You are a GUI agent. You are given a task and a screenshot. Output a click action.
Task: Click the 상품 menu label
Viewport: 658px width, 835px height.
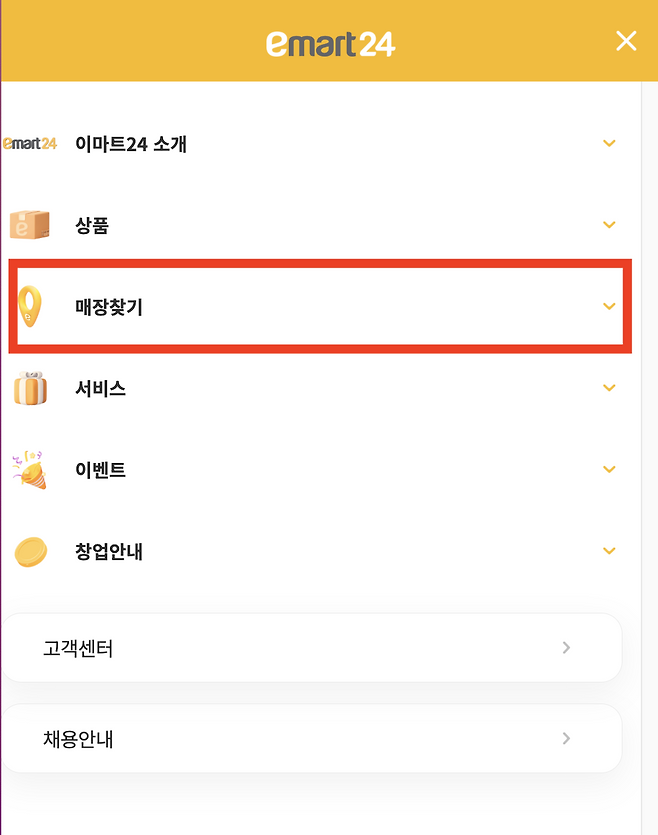92,225
